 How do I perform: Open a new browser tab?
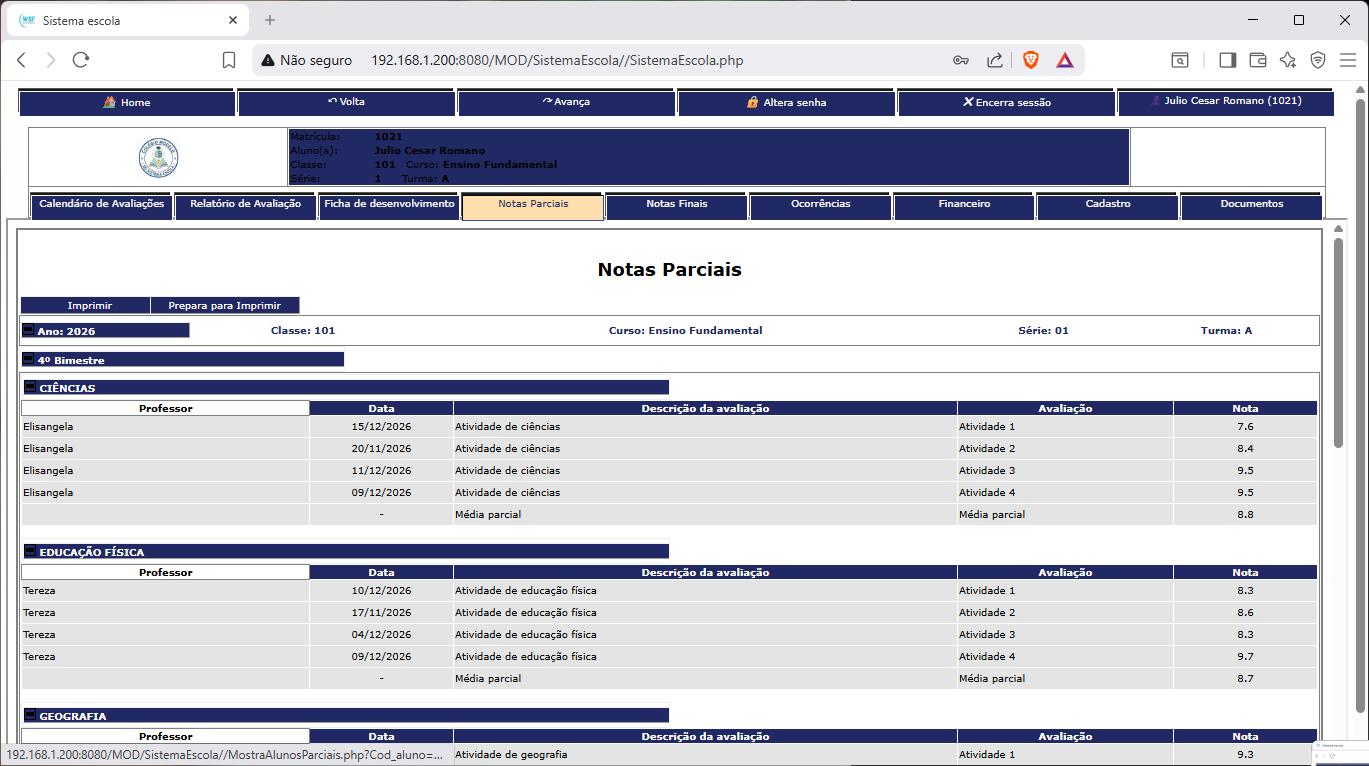coord(270,20)
